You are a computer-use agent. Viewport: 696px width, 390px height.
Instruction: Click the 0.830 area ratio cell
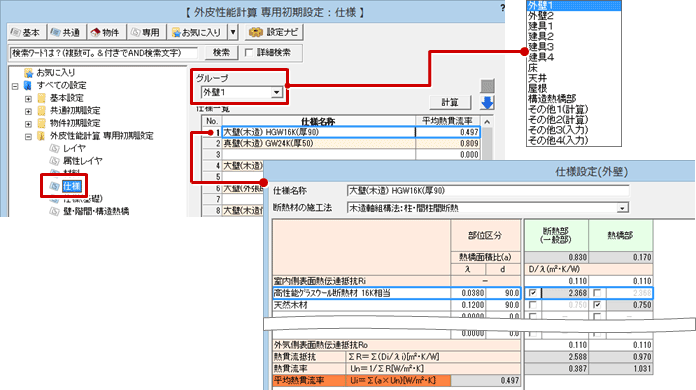(x=556, y=257)
